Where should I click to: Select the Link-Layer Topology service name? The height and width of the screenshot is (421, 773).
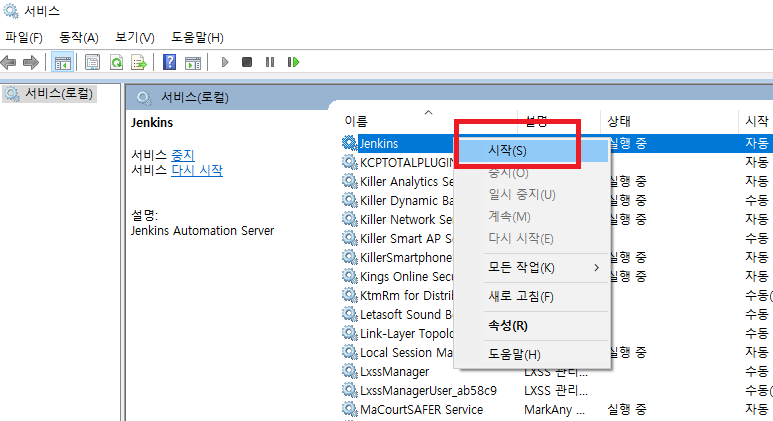(x=407, y=333)
